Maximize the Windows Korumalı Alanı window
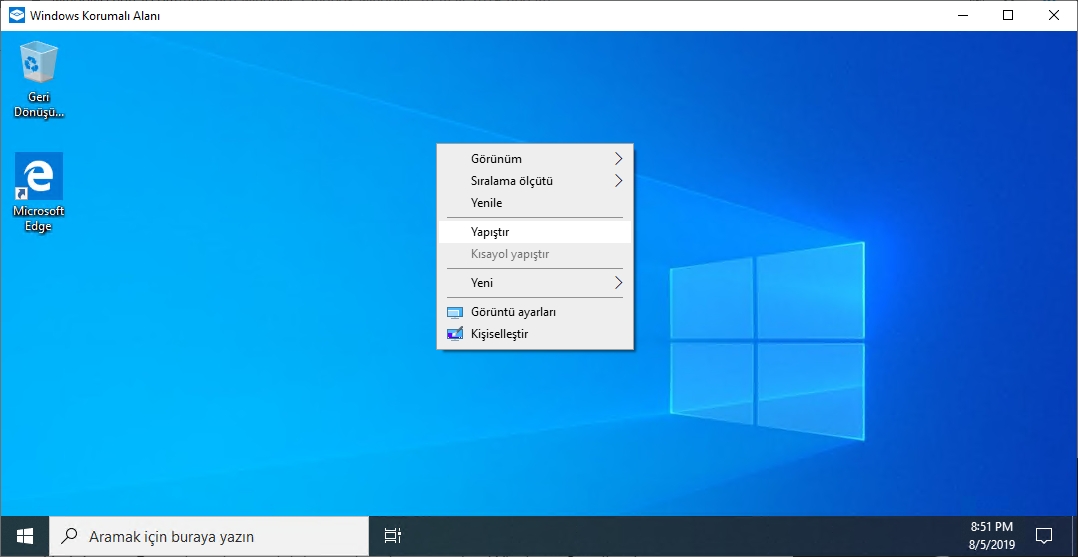The image size is (1078, 557). 1008,15
